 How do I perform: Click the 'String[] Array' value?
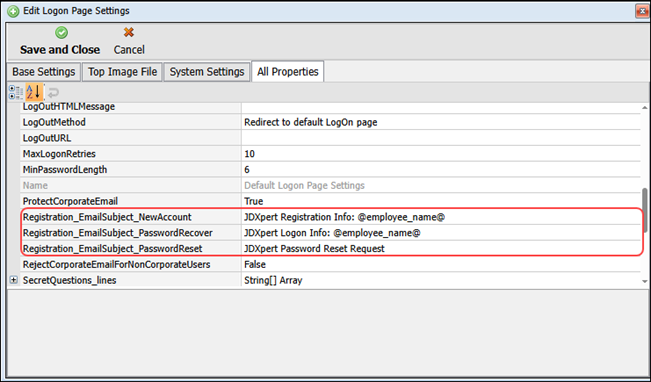tap(273, 280)
